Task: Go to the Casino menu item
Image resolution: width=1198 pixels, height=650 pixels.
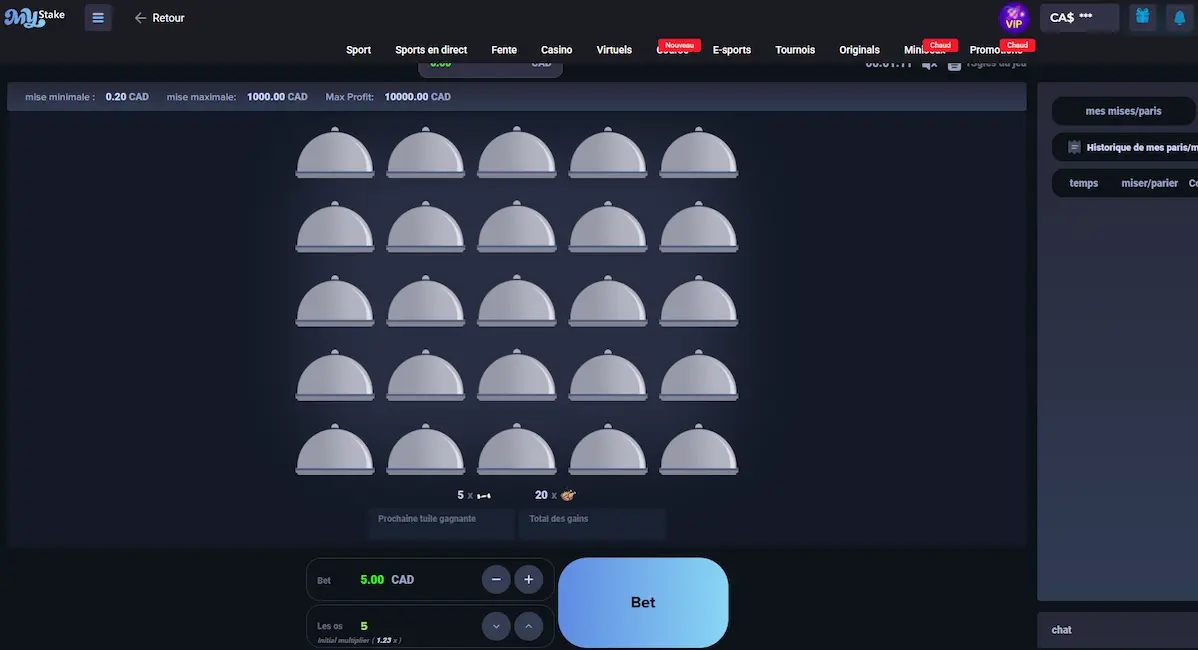Action: click(x=556, y=50)
